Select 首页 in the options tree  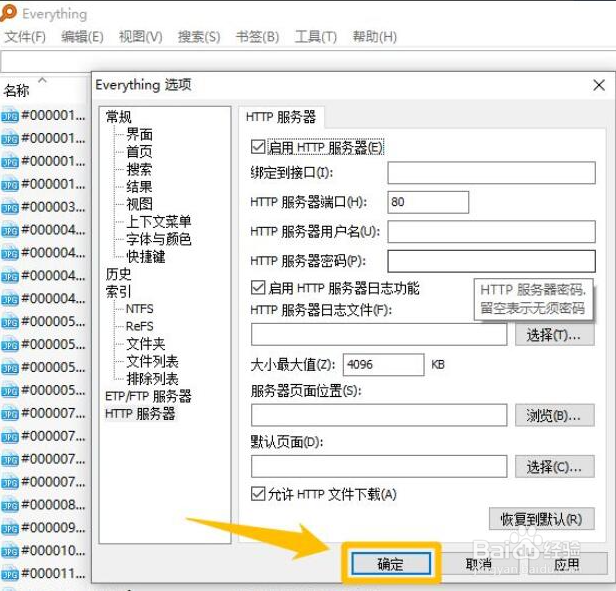[139, 151]
